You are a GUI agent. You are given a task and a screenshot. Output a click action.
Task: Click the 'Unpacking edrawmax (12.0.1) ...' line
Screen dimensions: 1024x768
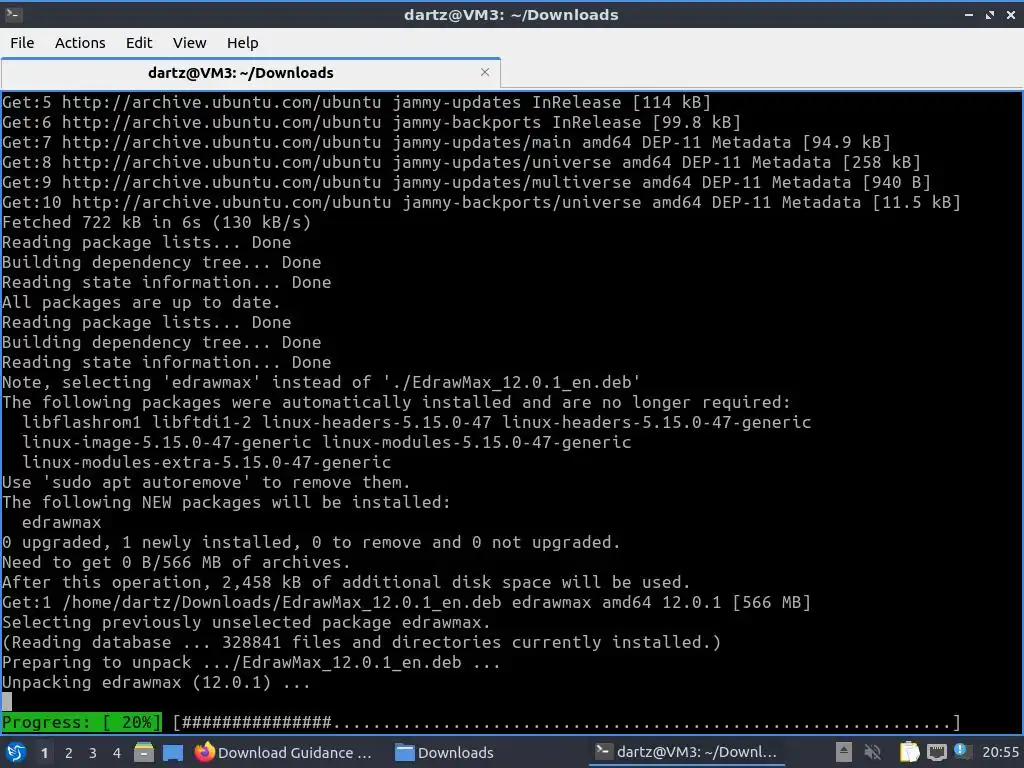[156, 682]
